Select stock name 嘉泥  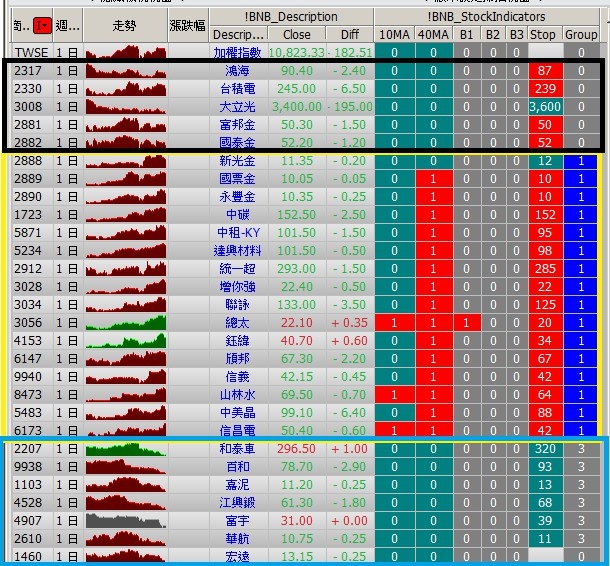click(x=237, y=484)
